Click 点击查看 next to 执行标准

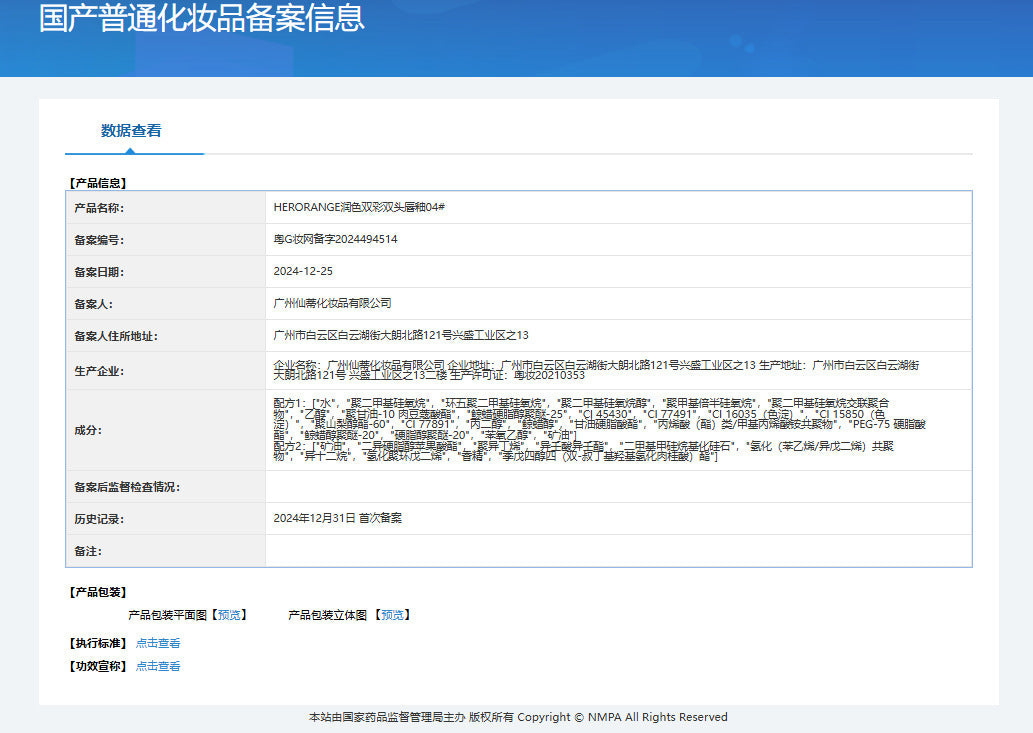pyautogui.click(x=158, y=643)
